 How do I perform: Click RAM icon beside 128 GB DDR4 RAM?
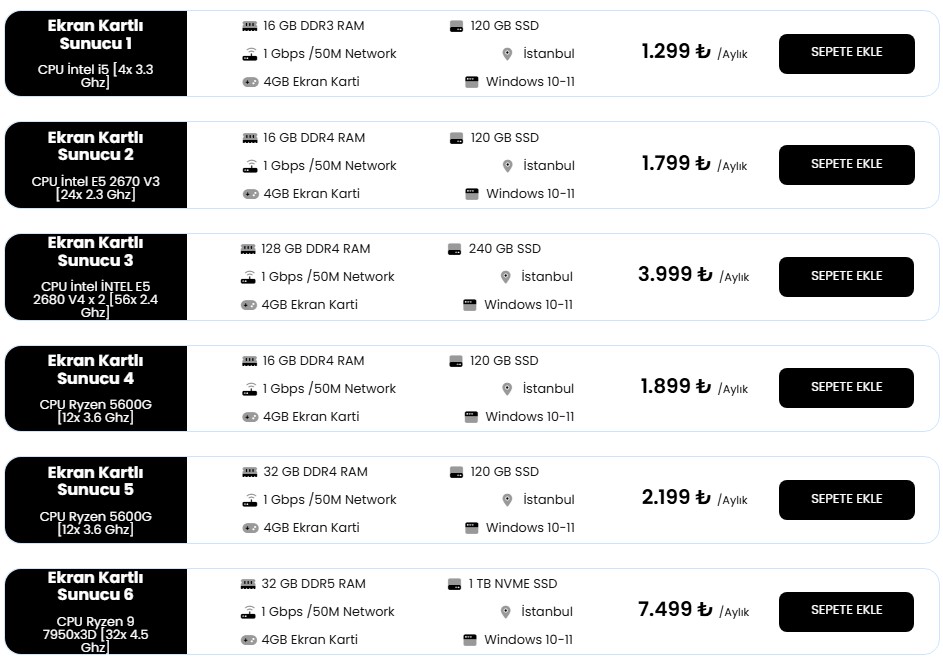click(x=248, y=249)
